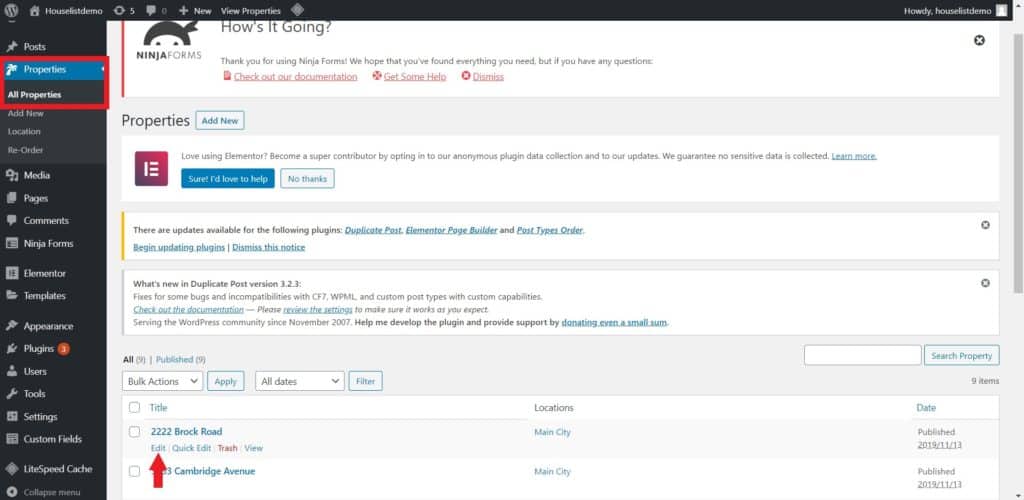Click the Dismiss this notice link

click(x=268, y=247)
